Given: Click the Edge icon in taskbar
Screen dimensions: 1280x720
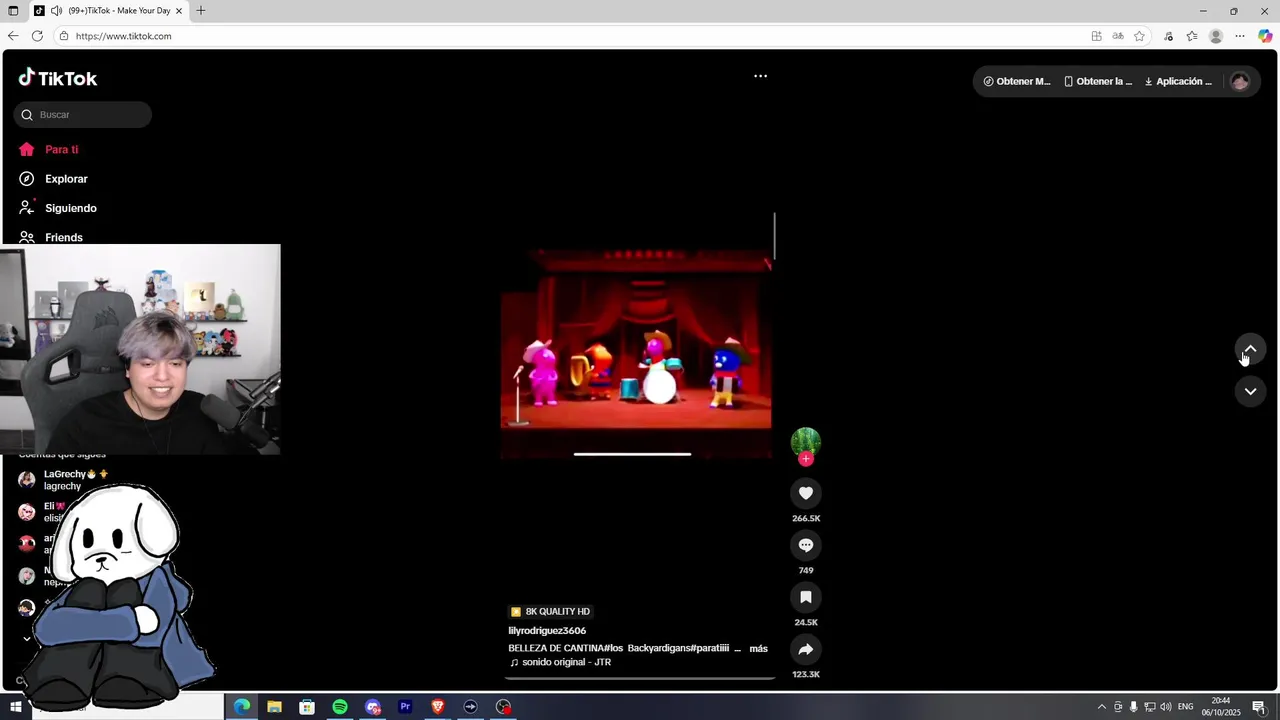Looking at the screenshot, I should pyautogui.click(x=242, y=707).
